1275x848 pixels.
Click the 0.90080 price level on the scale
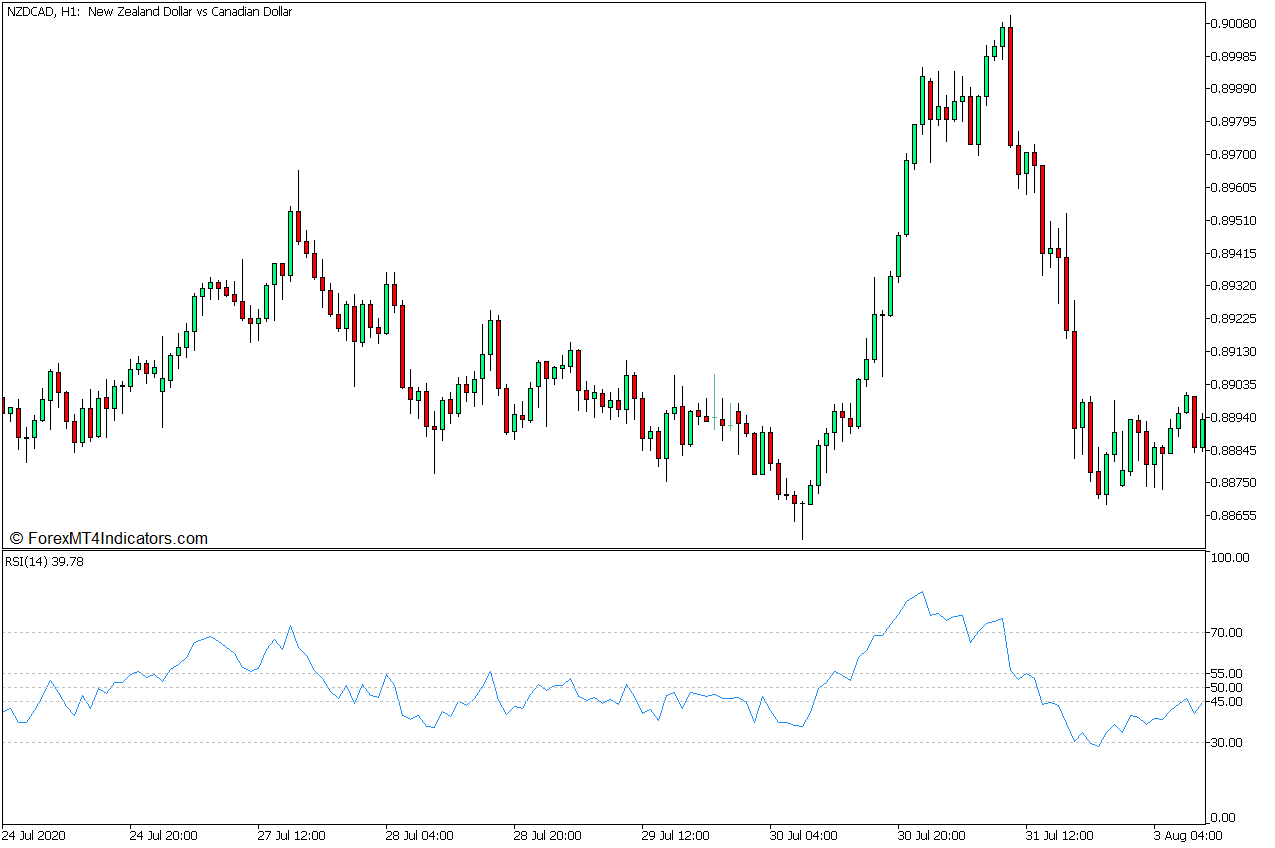pos(1234,22)
